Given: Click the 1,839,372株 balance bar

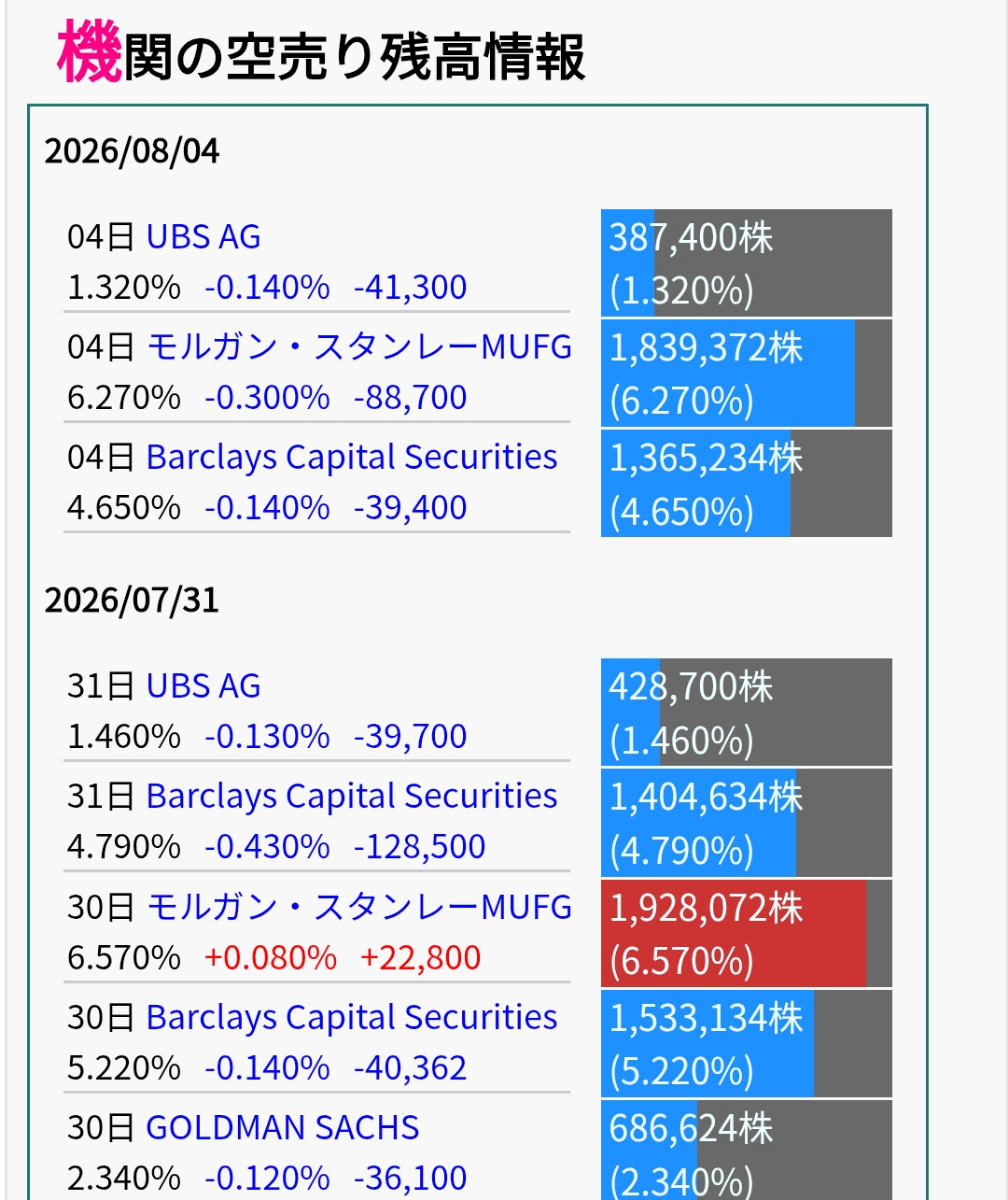Looking at the screenshot, I should [x=746, y=373].
